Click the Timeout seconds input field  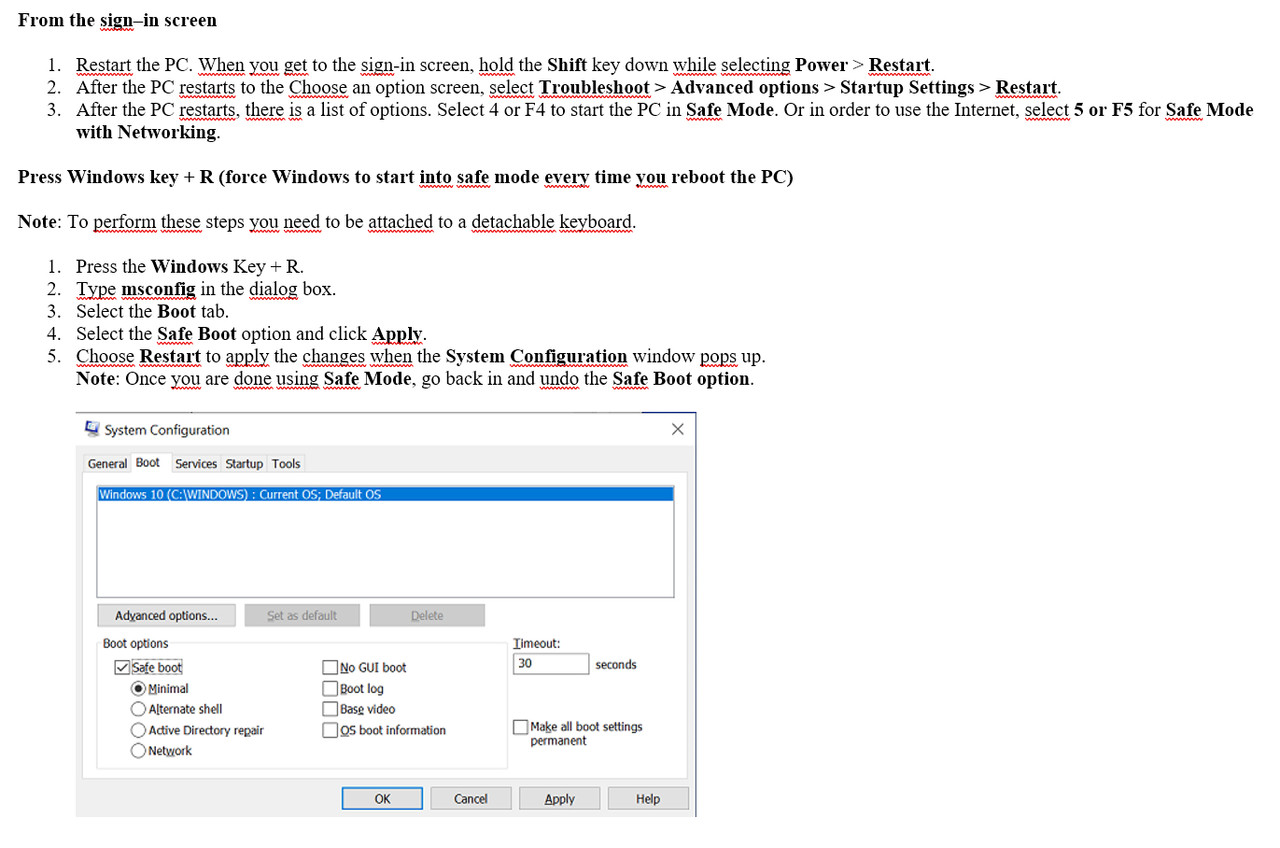pos(551,664)
